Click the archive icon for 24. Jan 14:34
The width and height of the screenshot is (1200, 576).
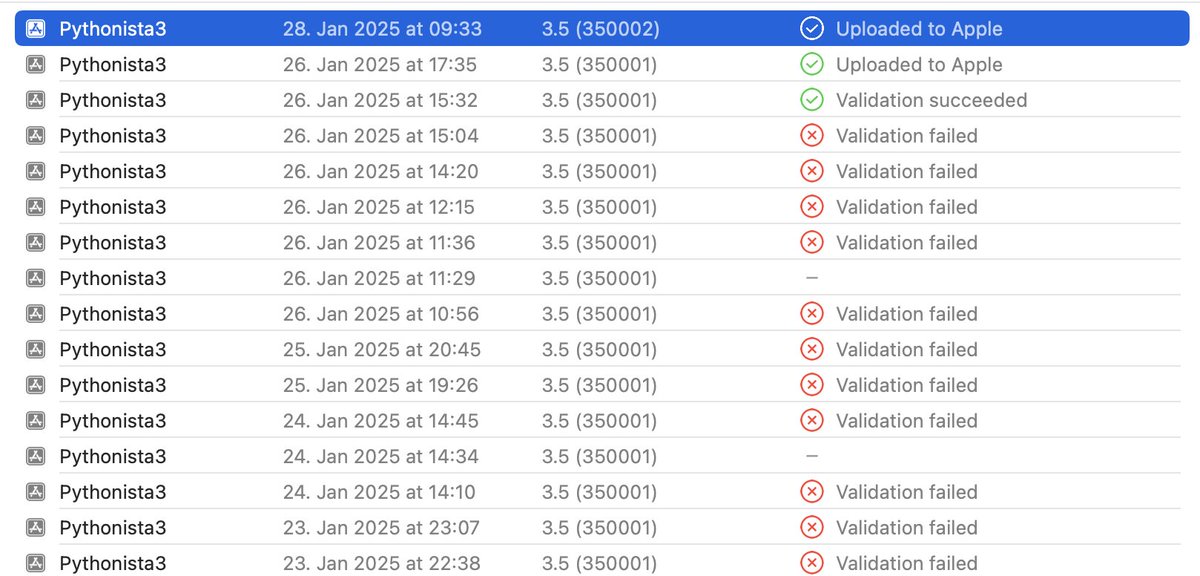35,457
